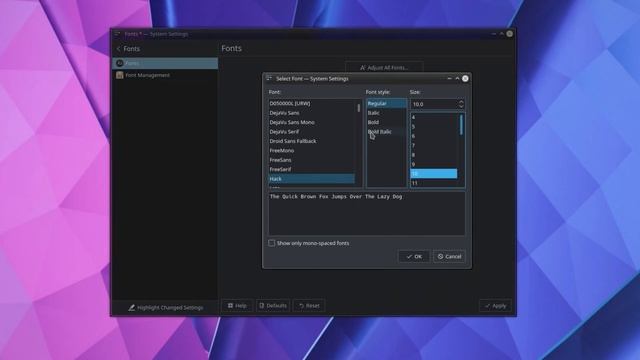
Task: Select size 4 in the size list
Action: tap(433, 118)
